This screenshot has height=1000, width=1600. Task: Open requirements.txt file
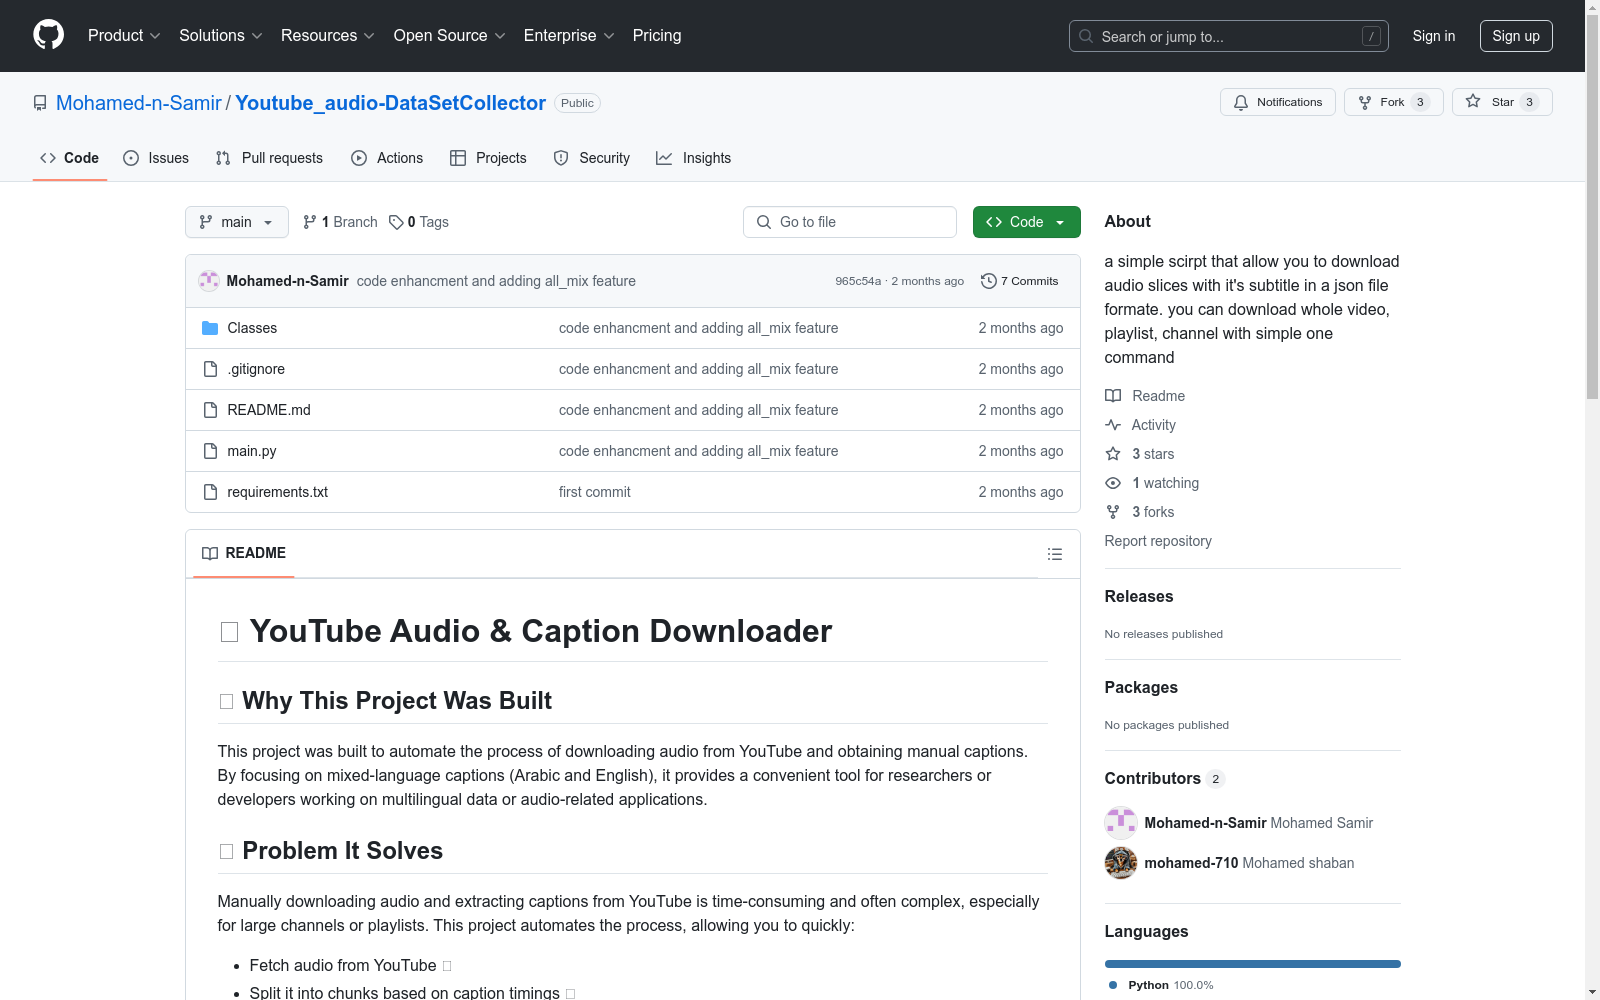click(278, 492)
